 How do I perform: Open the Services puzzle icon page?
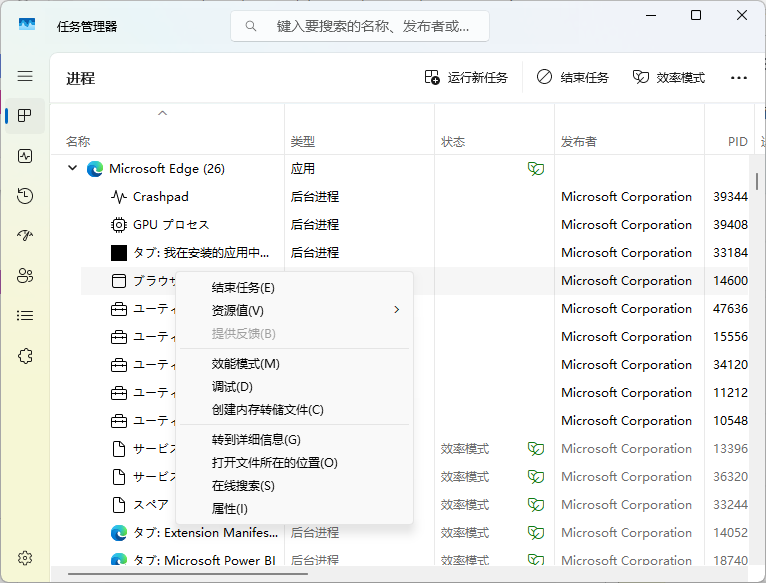point(25,356)
